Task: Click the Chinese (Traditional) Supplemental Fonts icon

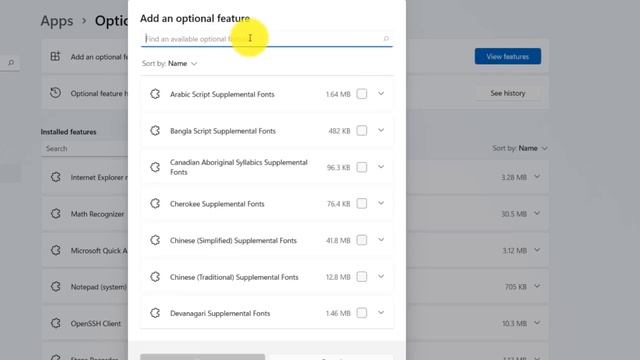Action: (155, 277)
